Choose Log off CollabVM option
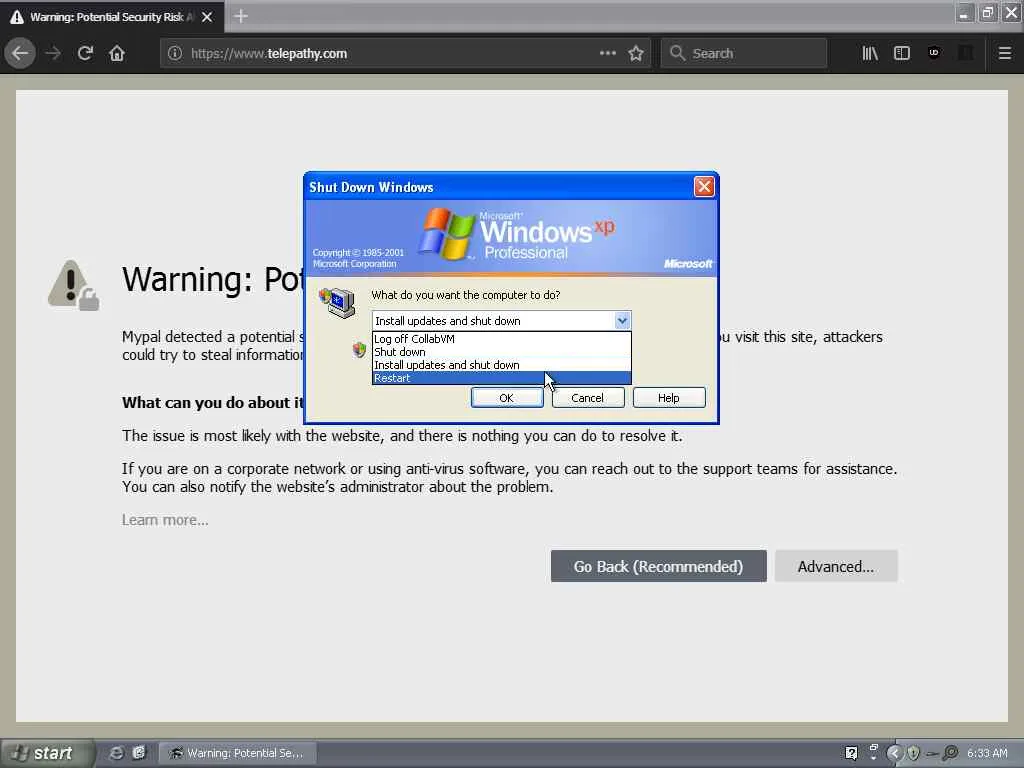The width and height of the screenshot is (1024, 768). tap(502, 339)
